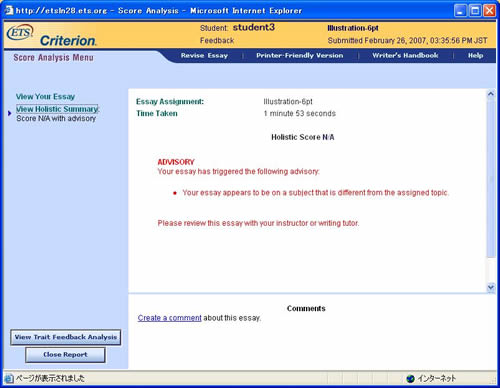Click the scroll up arrow in report pane
The image size is (500, 388).
pyautogui.click(x=491, y=94)
